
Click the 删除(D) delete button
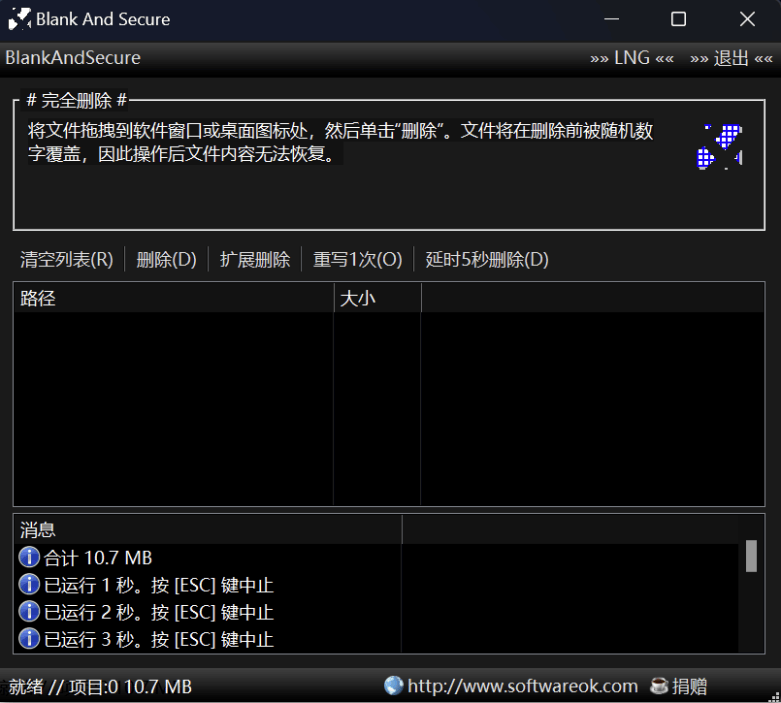166,260
